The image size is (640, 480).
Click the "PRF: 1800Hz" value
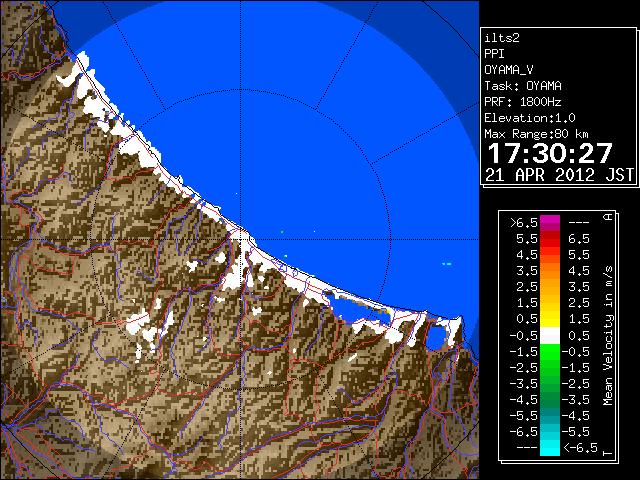[x=523, y=102]
